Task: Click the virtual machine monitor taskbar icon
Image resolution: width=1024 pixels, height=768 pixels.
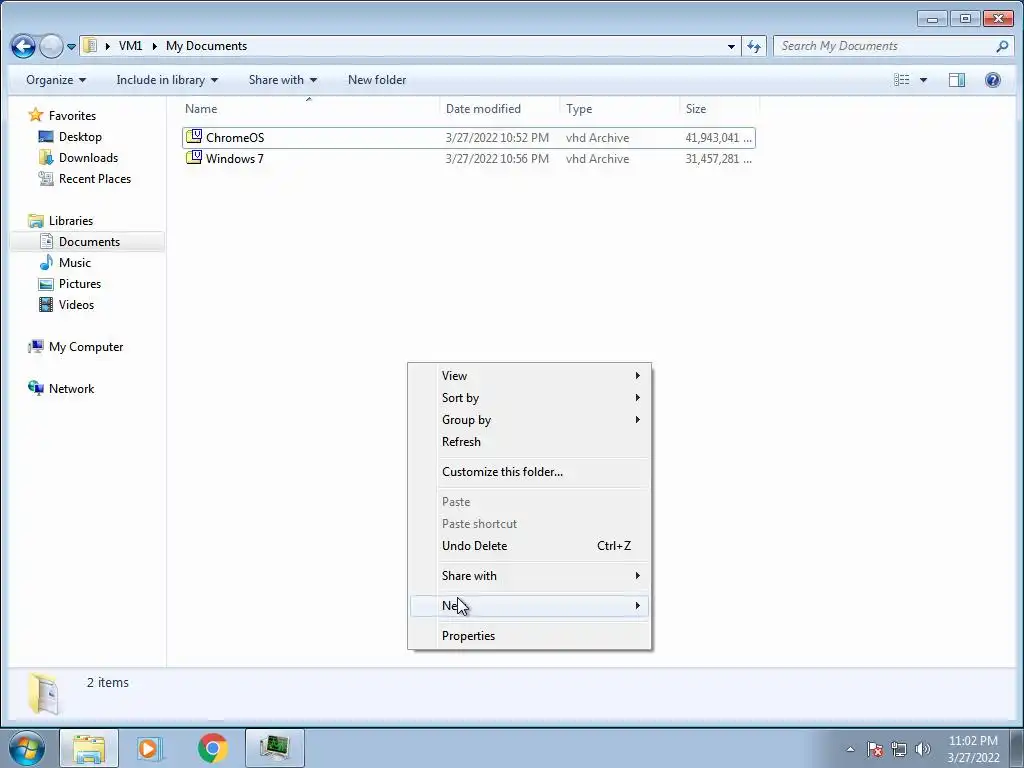Action: coord(274,748)
